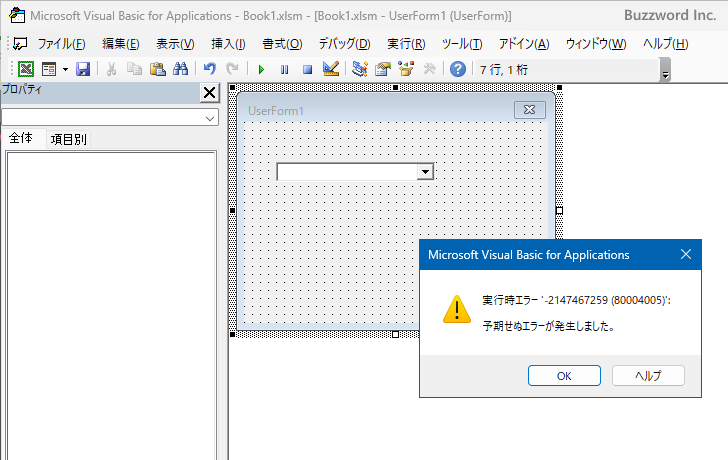Screen dimensions: 728x460
Task: Click the error message text 予期せぬエラーが発生しました
Action: tap(549, 326)
